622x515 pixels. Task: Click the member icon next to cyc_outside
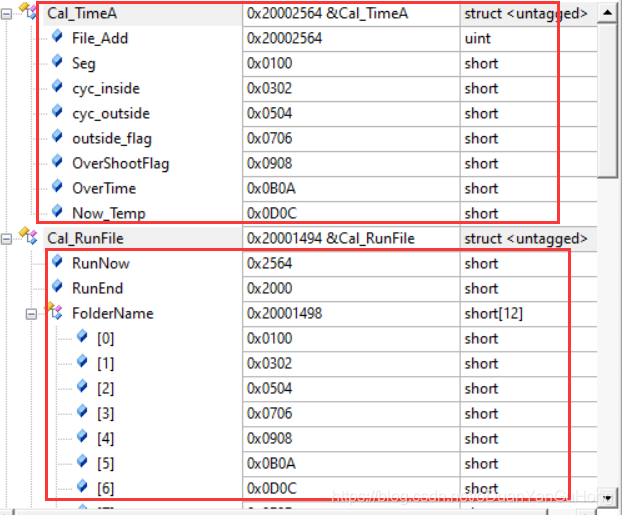tap(57, 111)
